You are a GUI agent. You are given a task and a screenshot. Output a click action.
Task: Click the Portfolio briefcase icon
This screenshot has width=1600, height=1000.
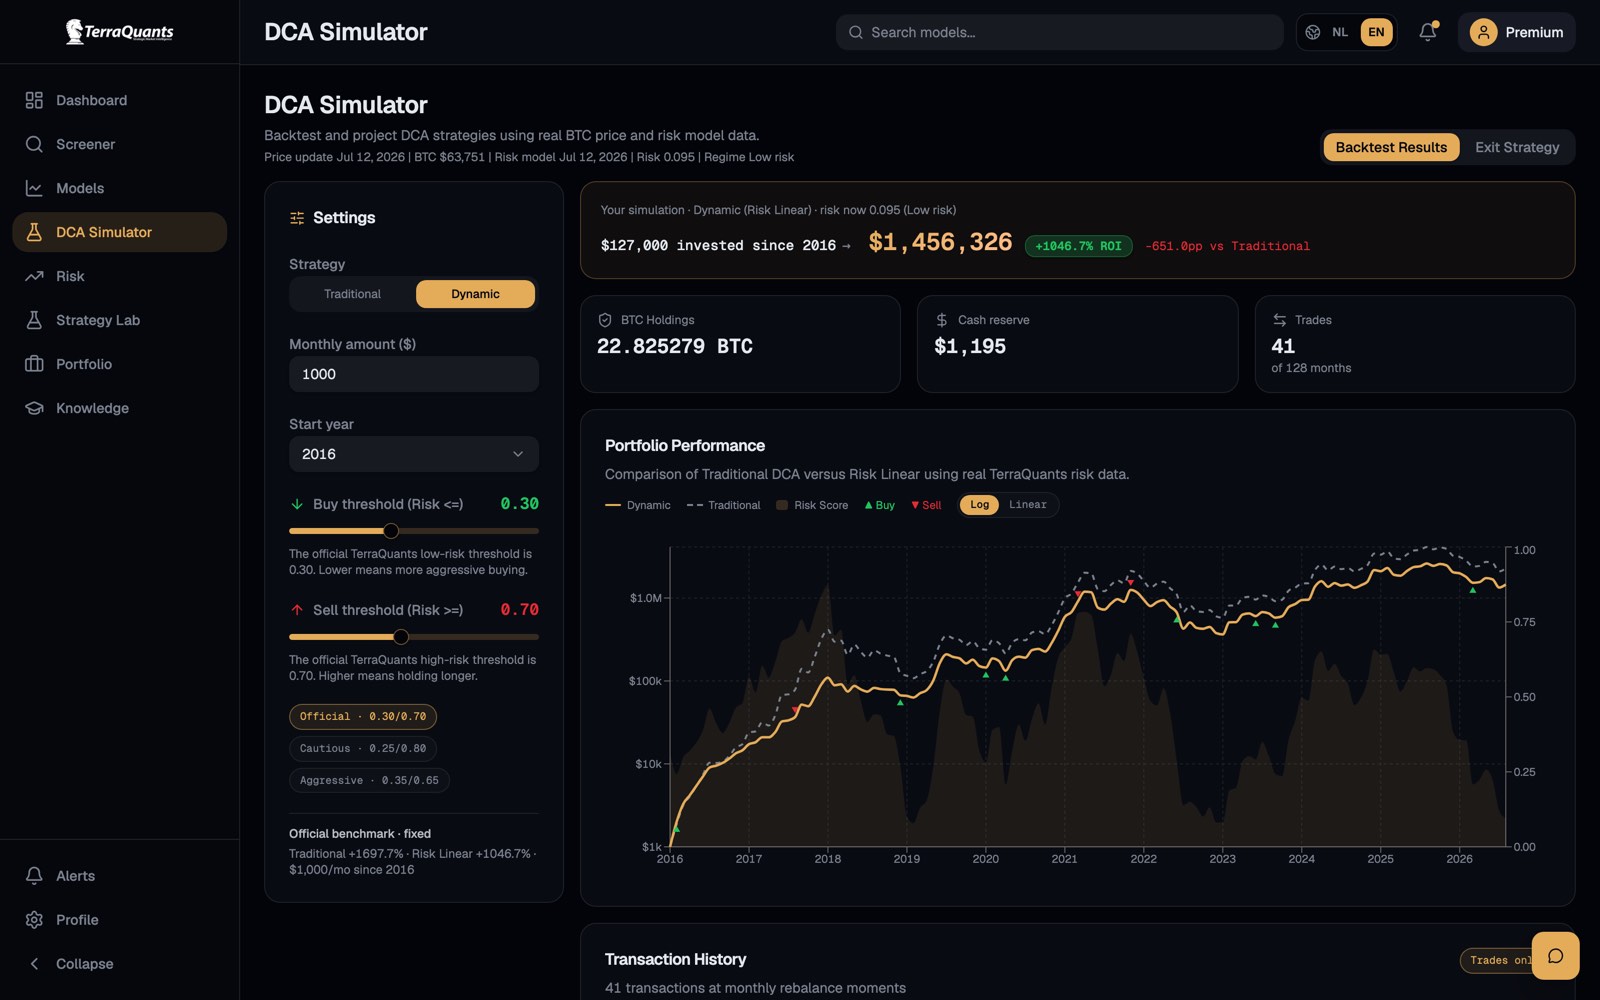(x=34, y=364)
